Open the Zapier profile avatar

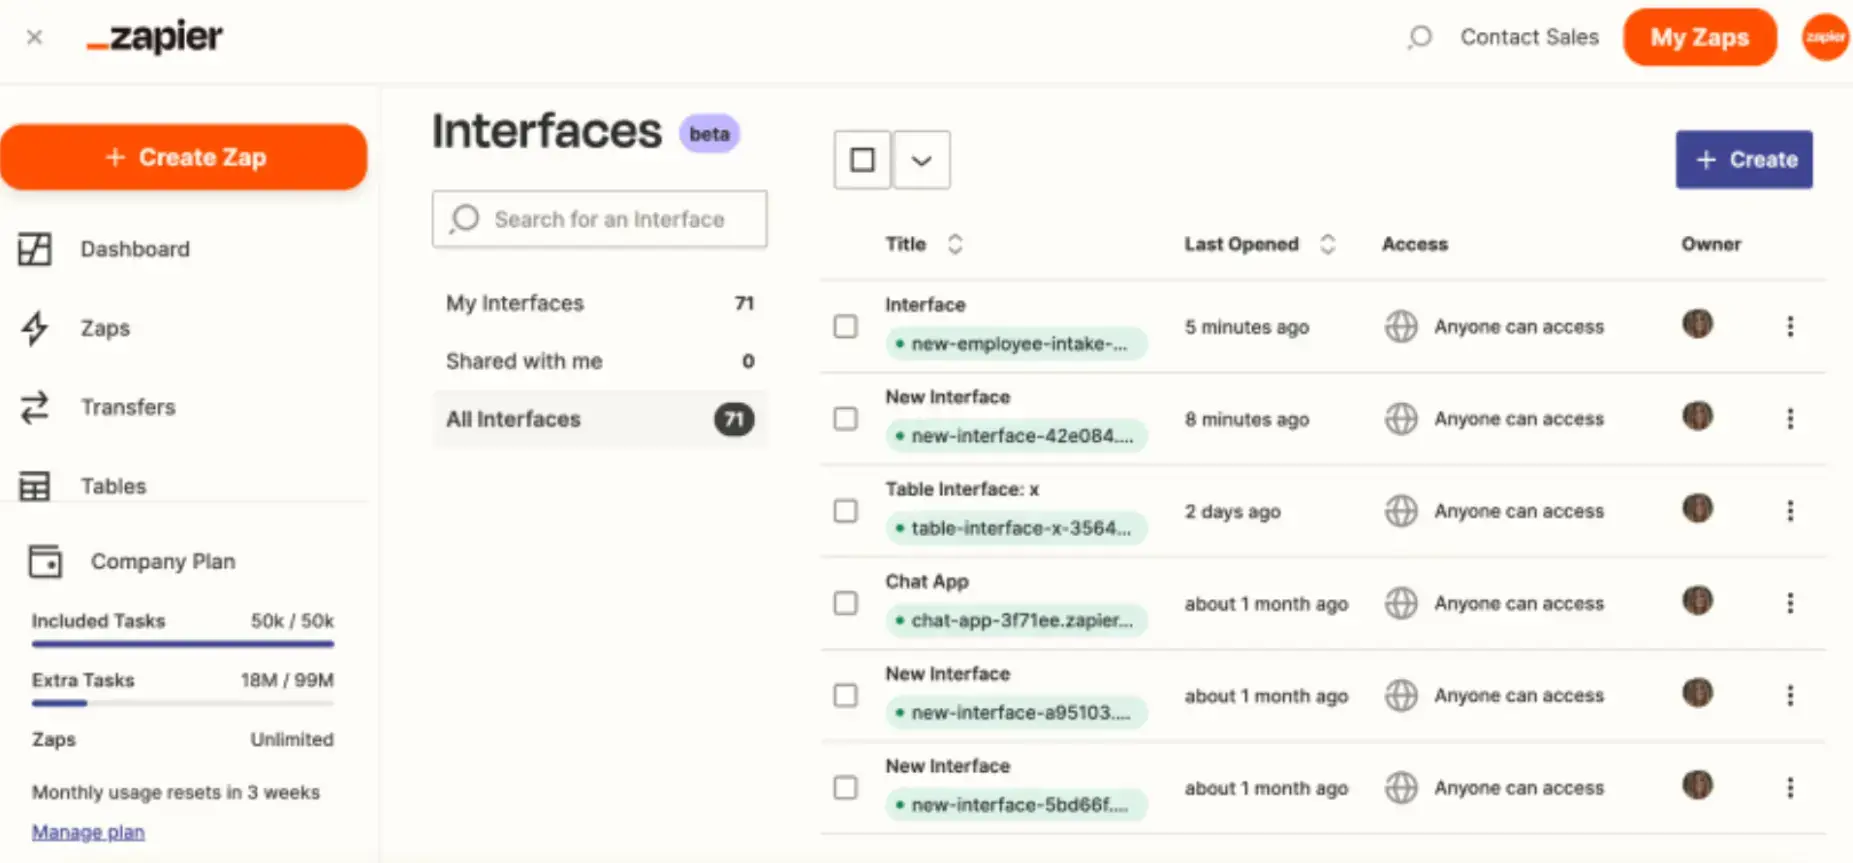(1824, 37)
